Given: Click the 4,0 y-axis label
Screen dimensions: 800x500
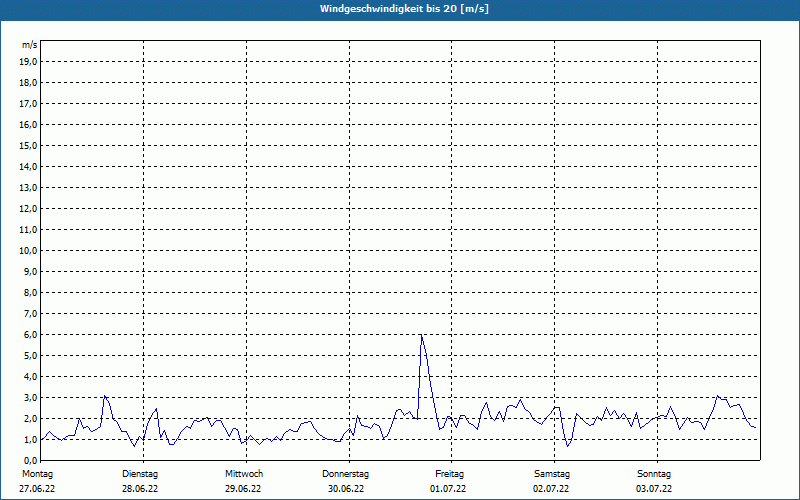Looking at the screenshot, I should pyautogui.click(x=30, y=377).
